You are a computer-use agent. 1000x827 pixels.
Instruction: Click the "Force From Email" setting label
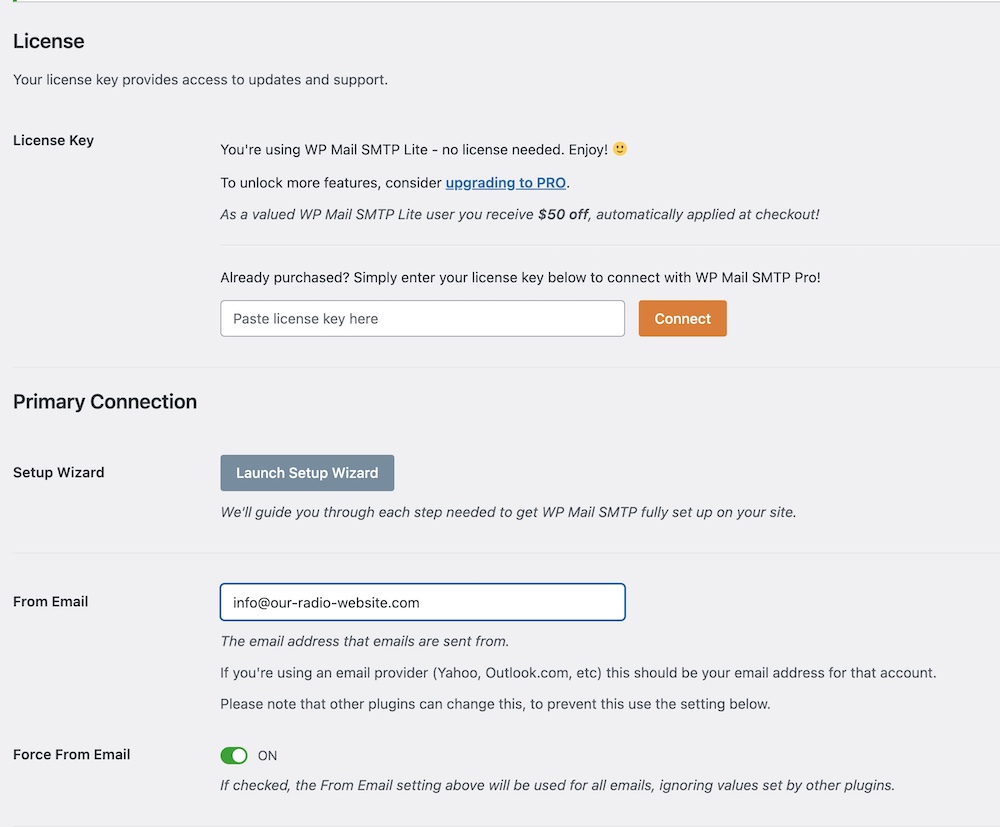[x=71, y=755]
